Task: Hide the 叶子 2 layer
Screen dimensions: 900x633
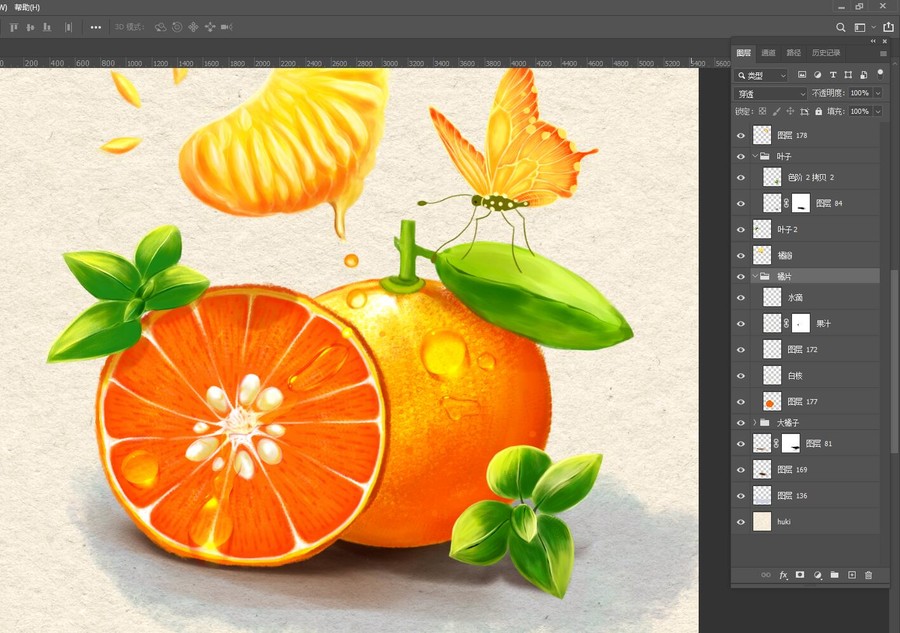Action: (x=741, y=230)
